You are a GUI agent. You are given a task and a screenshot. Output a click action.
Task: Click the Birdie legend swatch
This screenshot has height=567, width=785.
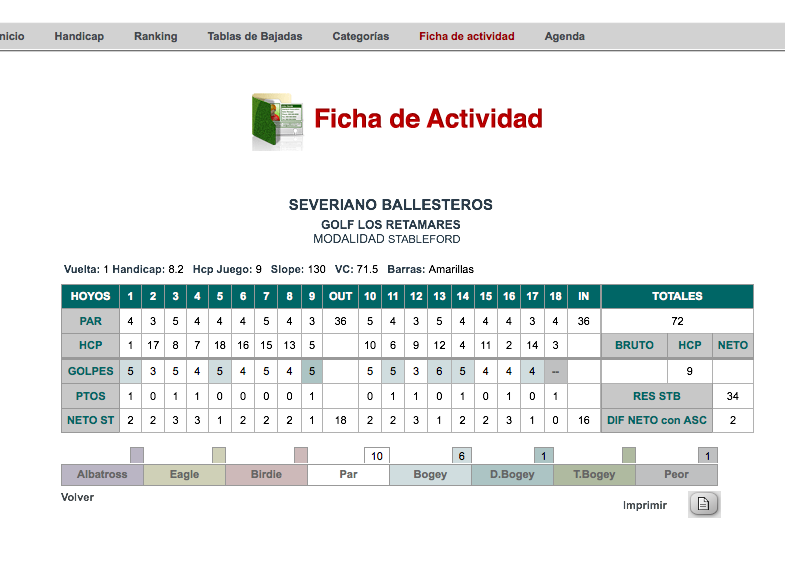click(x=266, y=474)
